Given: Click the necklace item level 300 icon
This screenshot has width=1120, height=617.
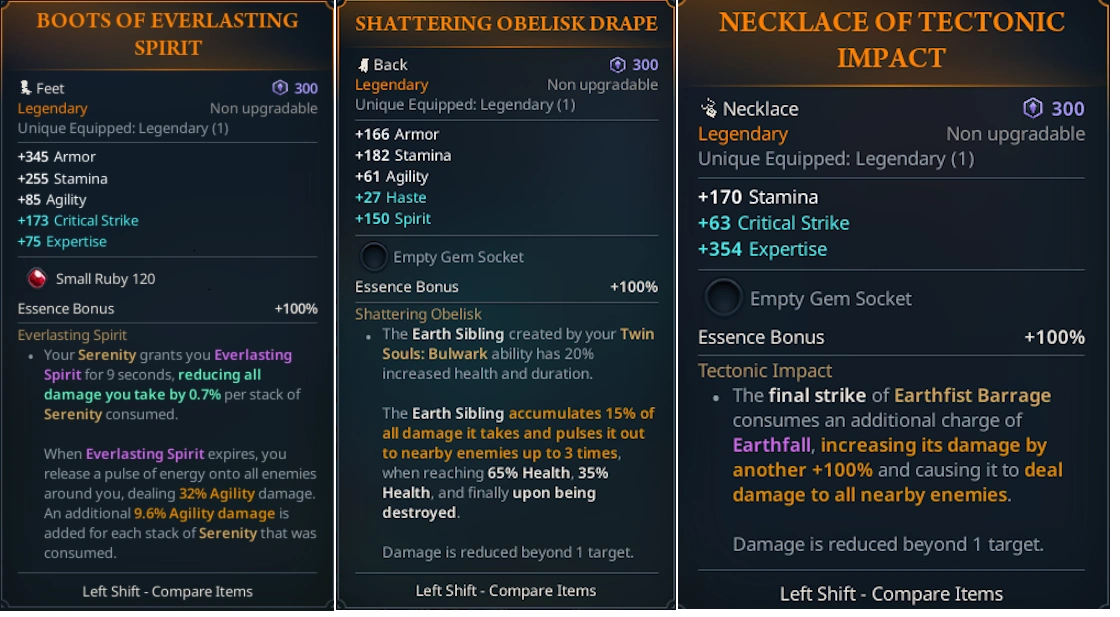Looking at the screenshot, I should pyautogui.click(x=1033, y=108).
